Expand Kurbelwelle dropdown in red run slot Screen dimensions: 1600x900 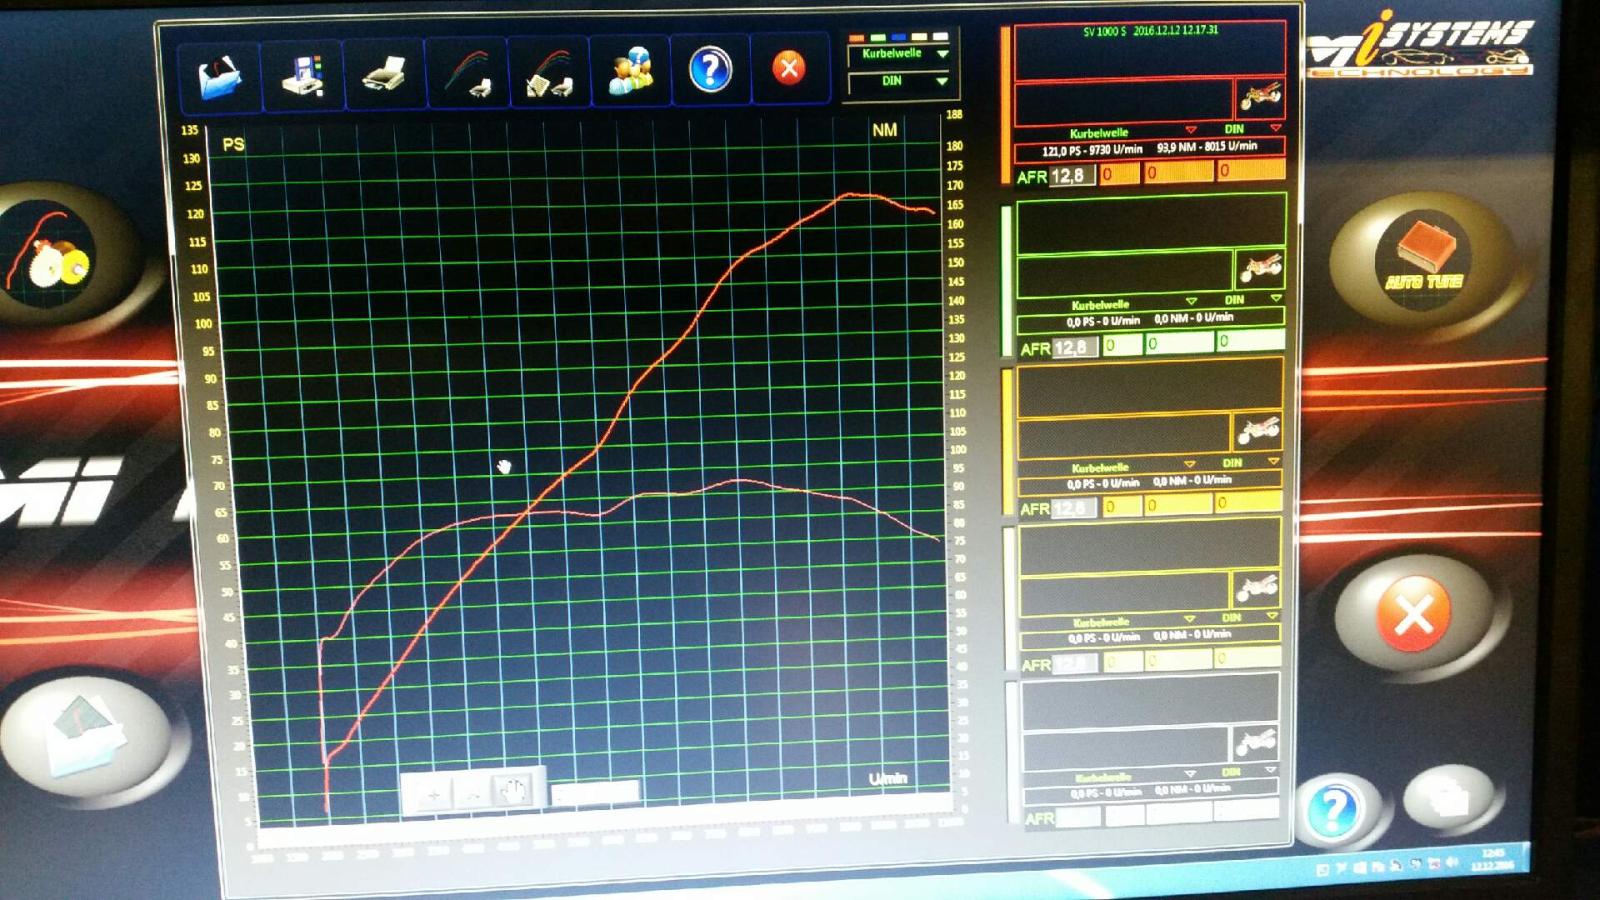(1190, 130)
